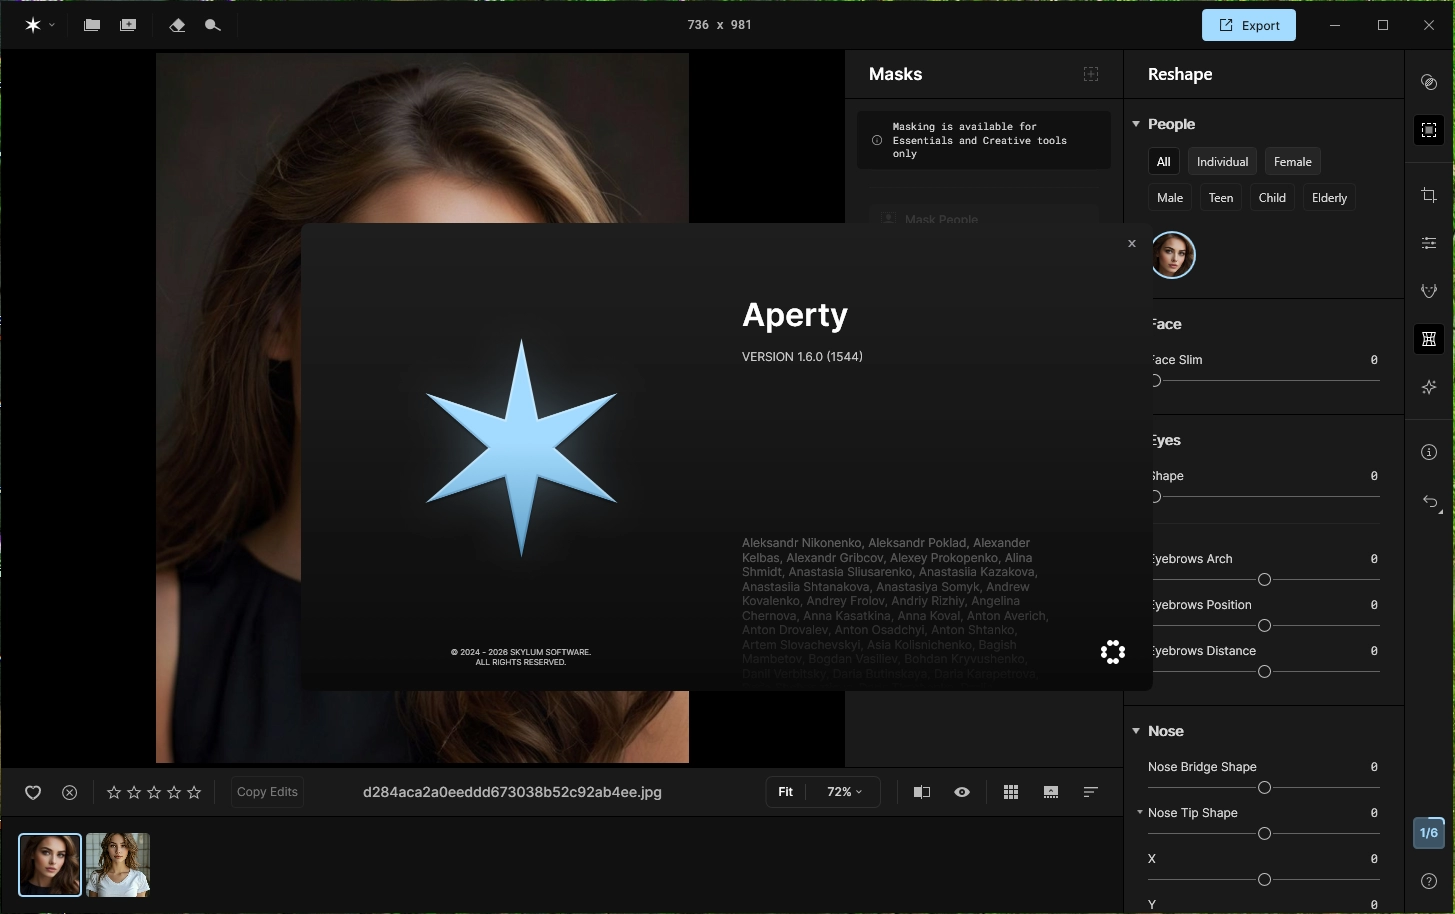Click the undo history arrow icon
The width and height of the screenshot is (1455, 914).
point(1429,501)
